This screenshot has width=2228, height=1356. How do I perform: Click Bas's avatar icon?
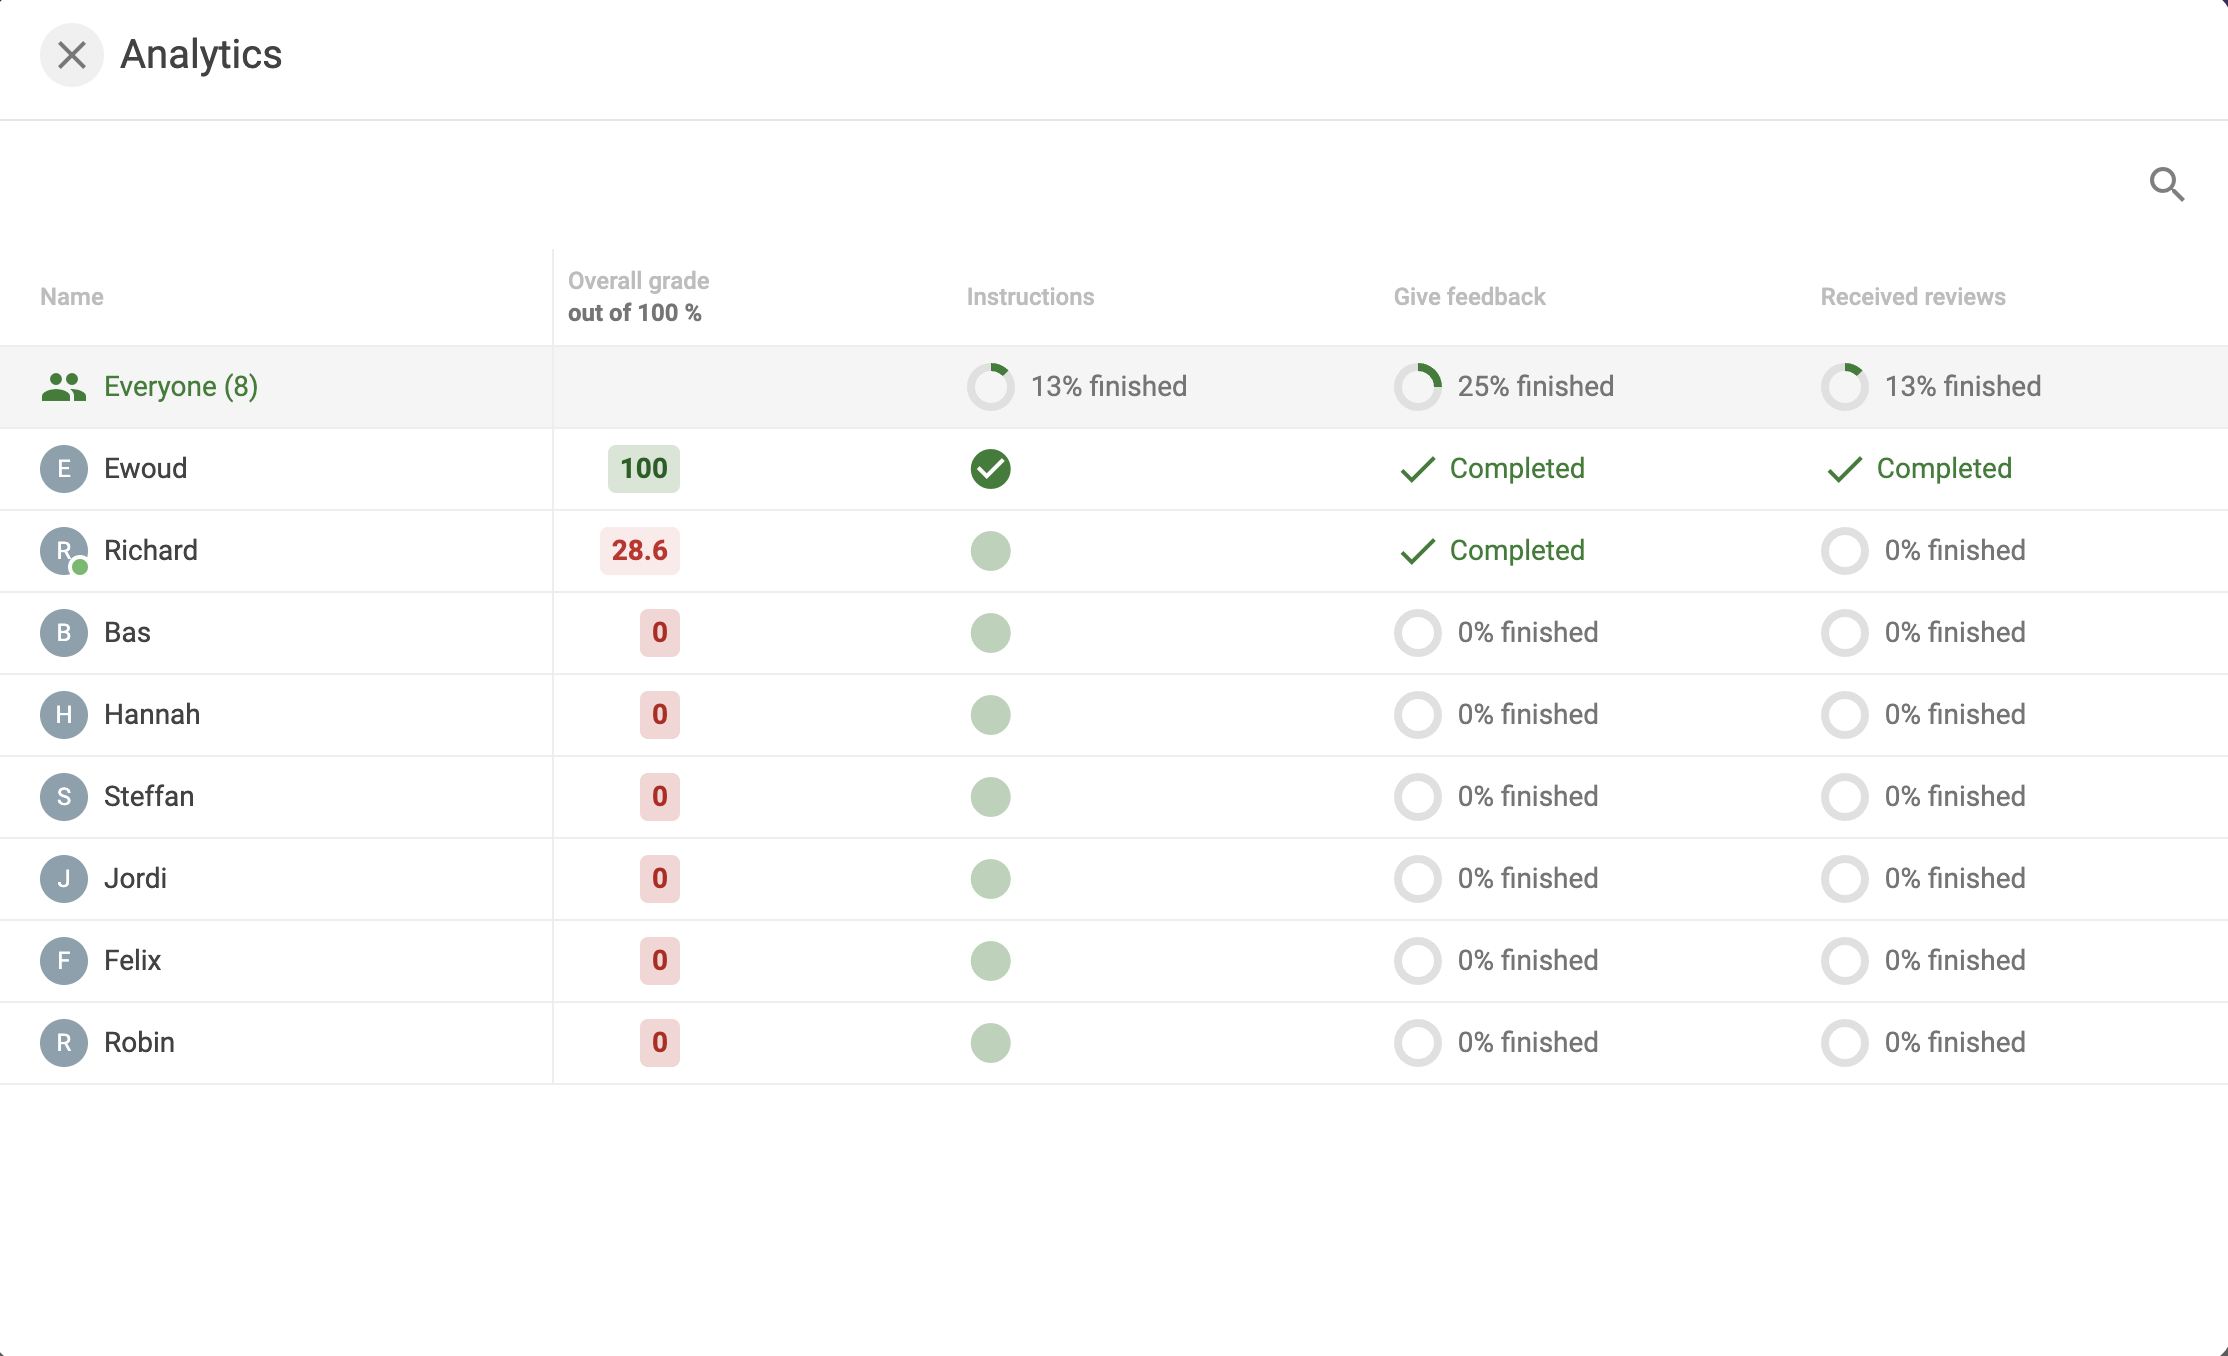pos(64,633)
